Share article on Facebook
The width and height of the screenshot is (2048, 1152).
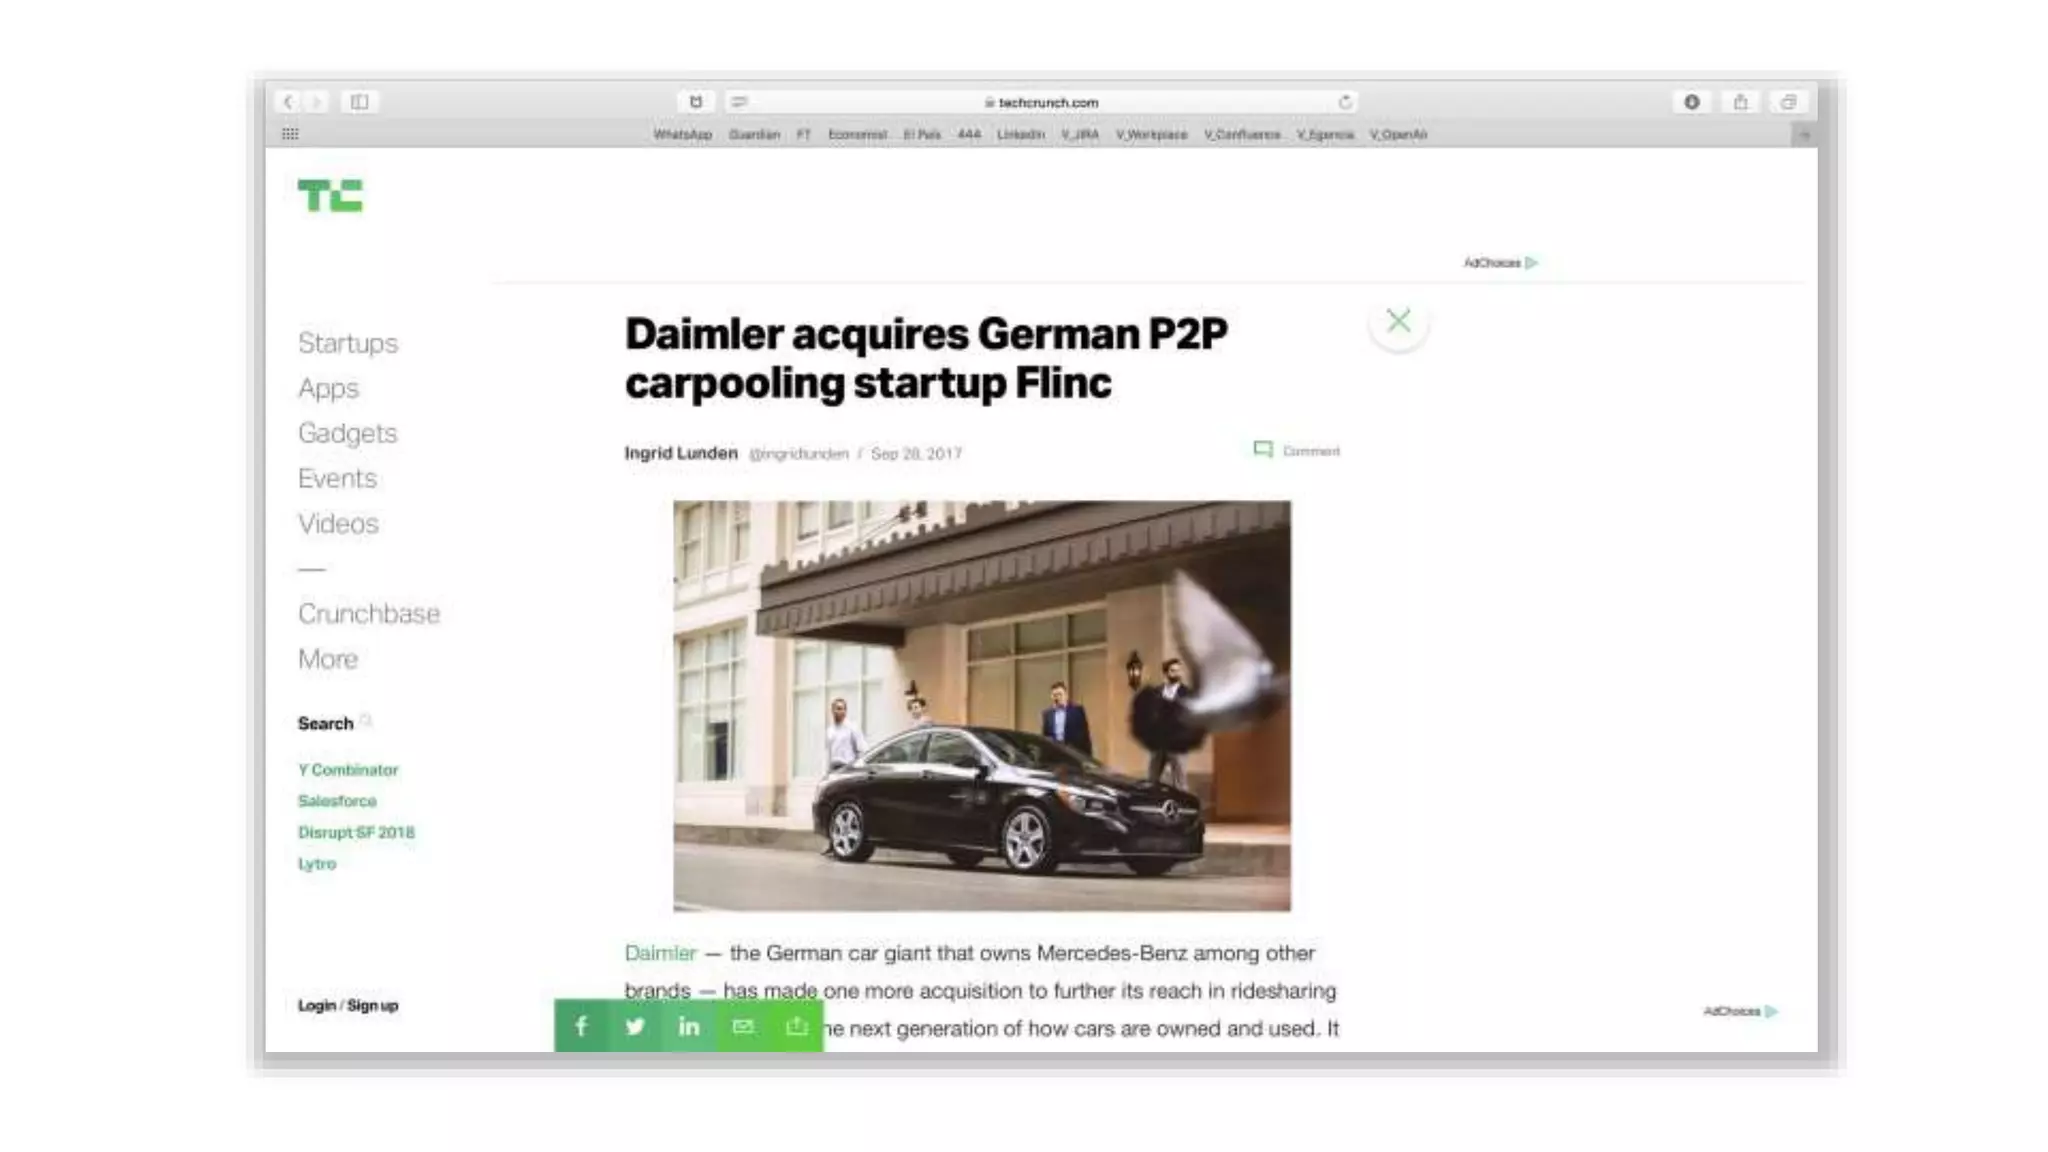[581, 1026]
